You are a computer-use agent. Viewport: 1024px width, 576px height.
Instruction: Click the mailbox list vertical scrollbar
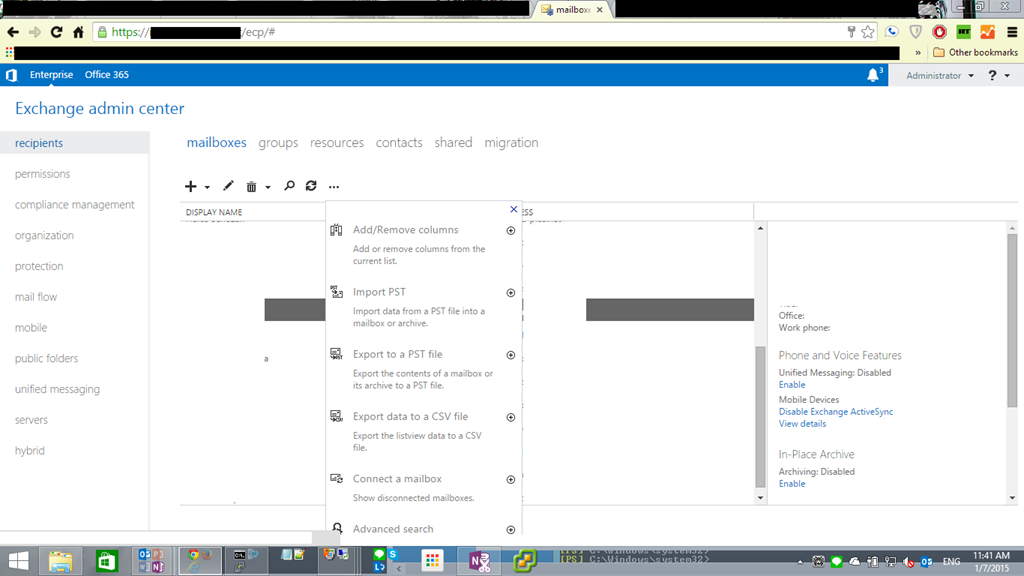[x=760, y=360]
